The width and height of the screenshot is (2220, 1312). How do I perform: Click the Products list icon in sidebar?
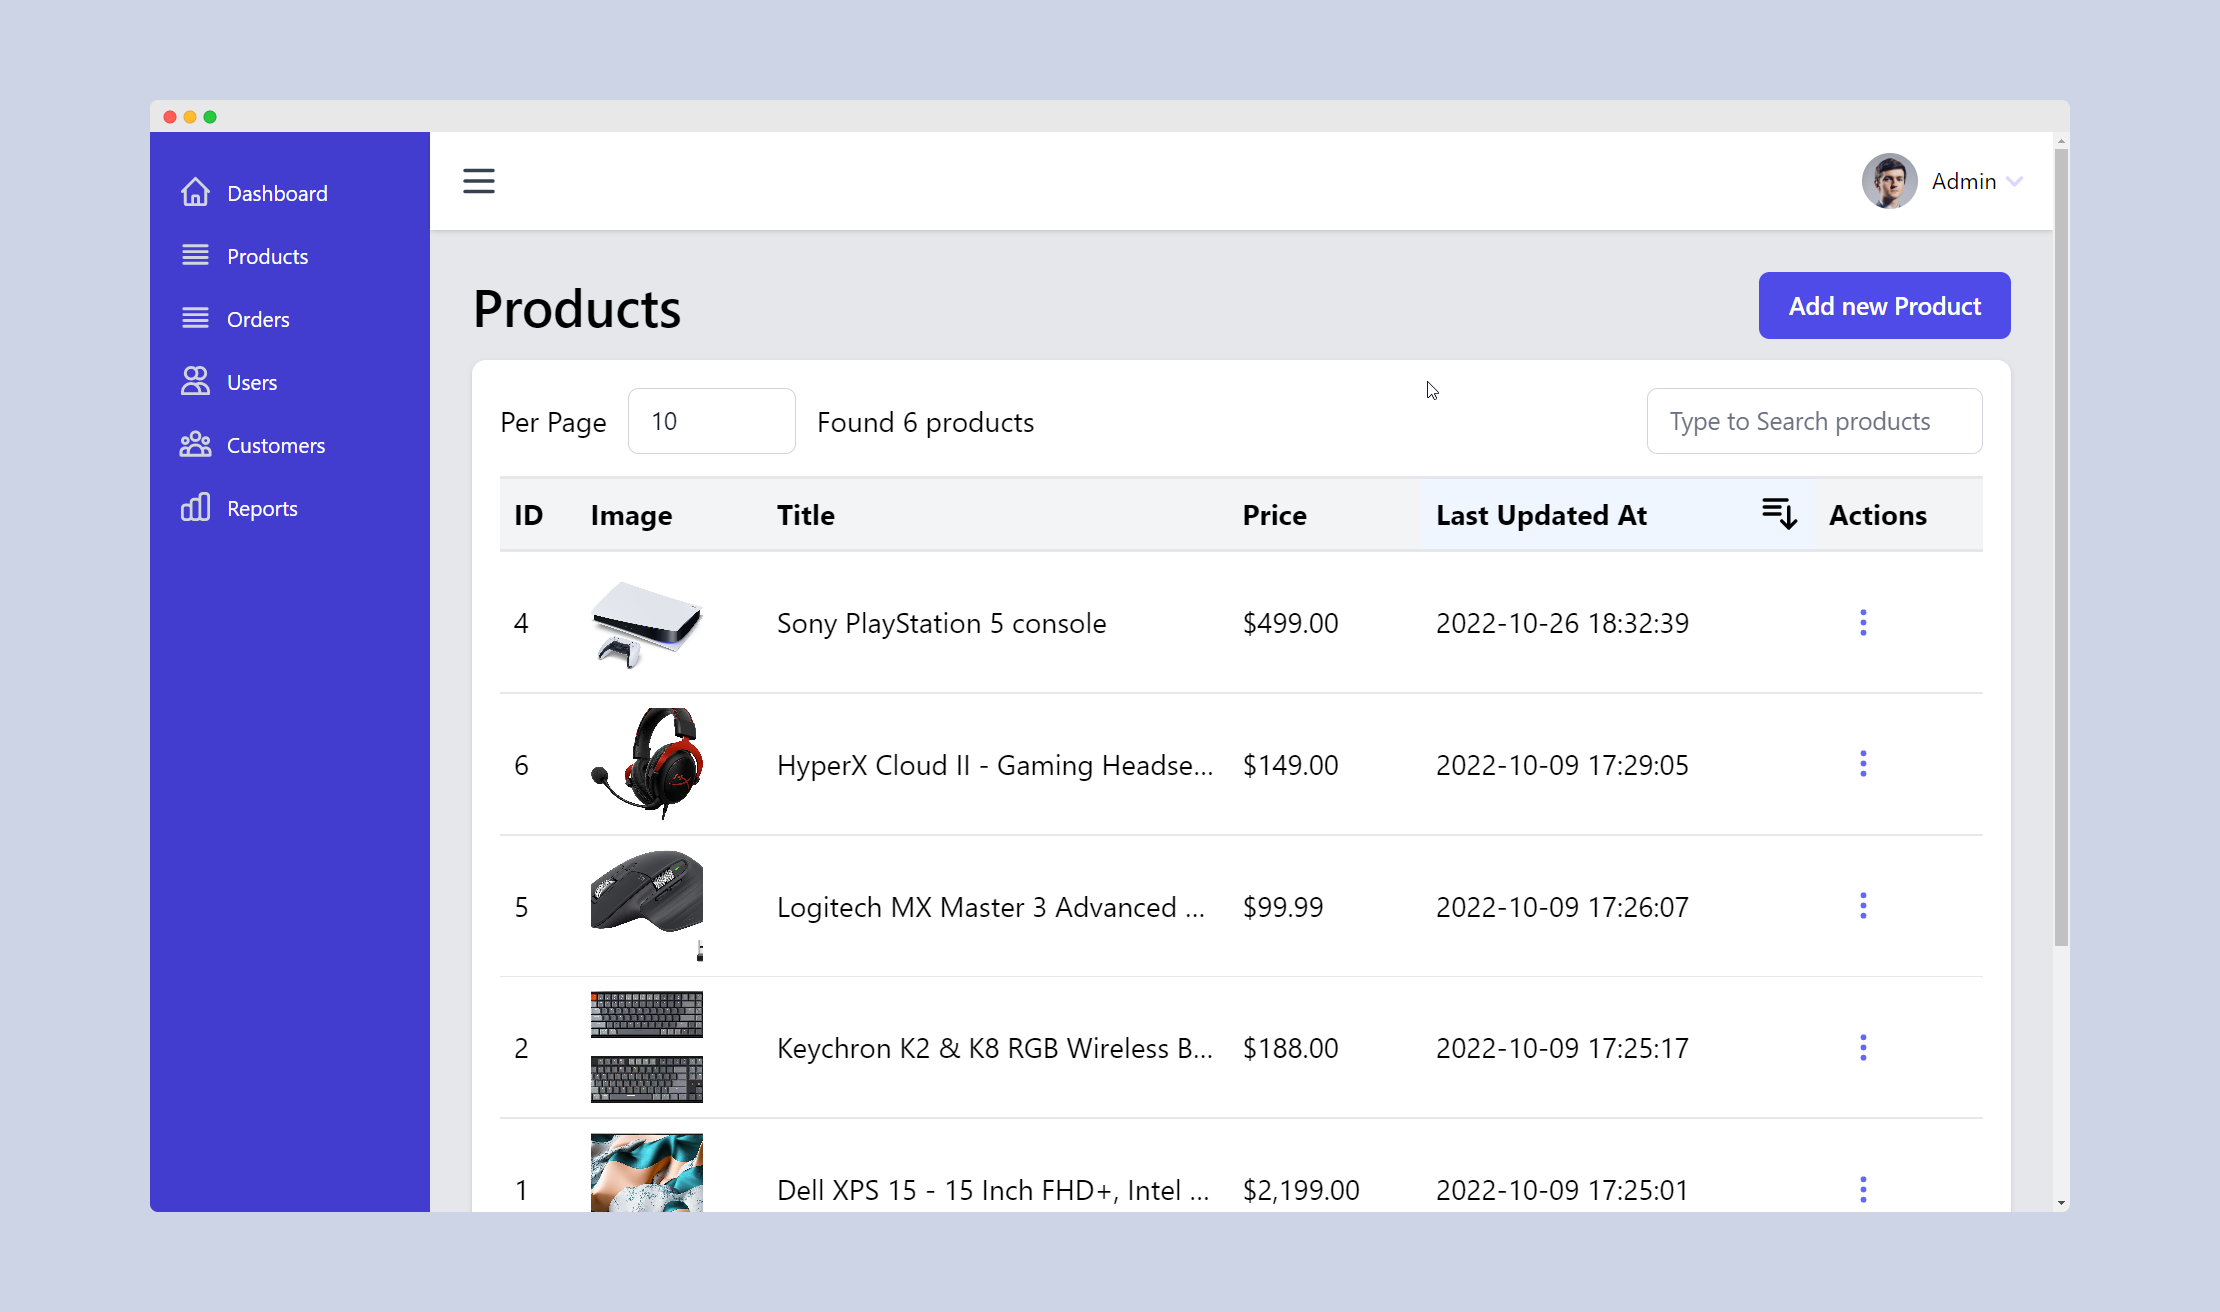point(195,255)
